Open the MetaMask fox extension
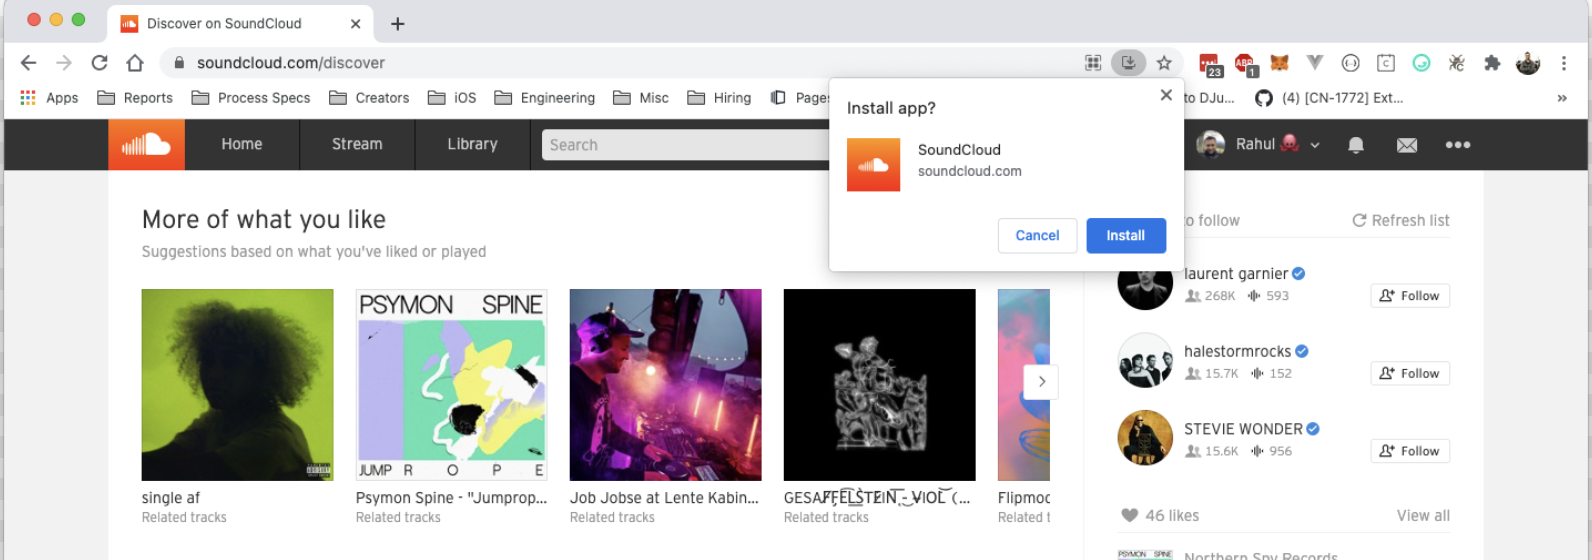Image resolution: width=1592 pixels, height=560 pixels. [x=1279, y=63]
